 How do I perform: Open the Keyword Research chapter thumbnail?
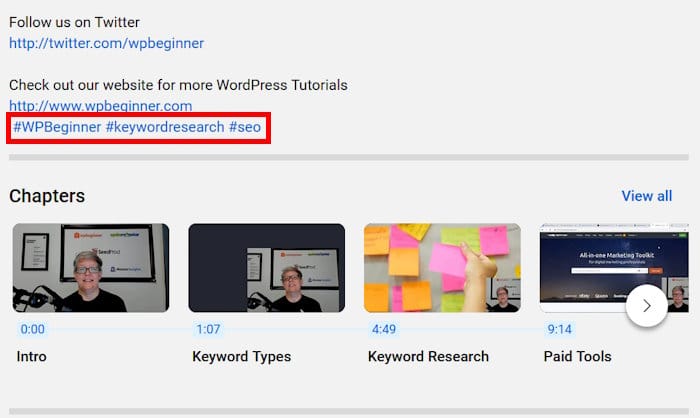(442, 268)
